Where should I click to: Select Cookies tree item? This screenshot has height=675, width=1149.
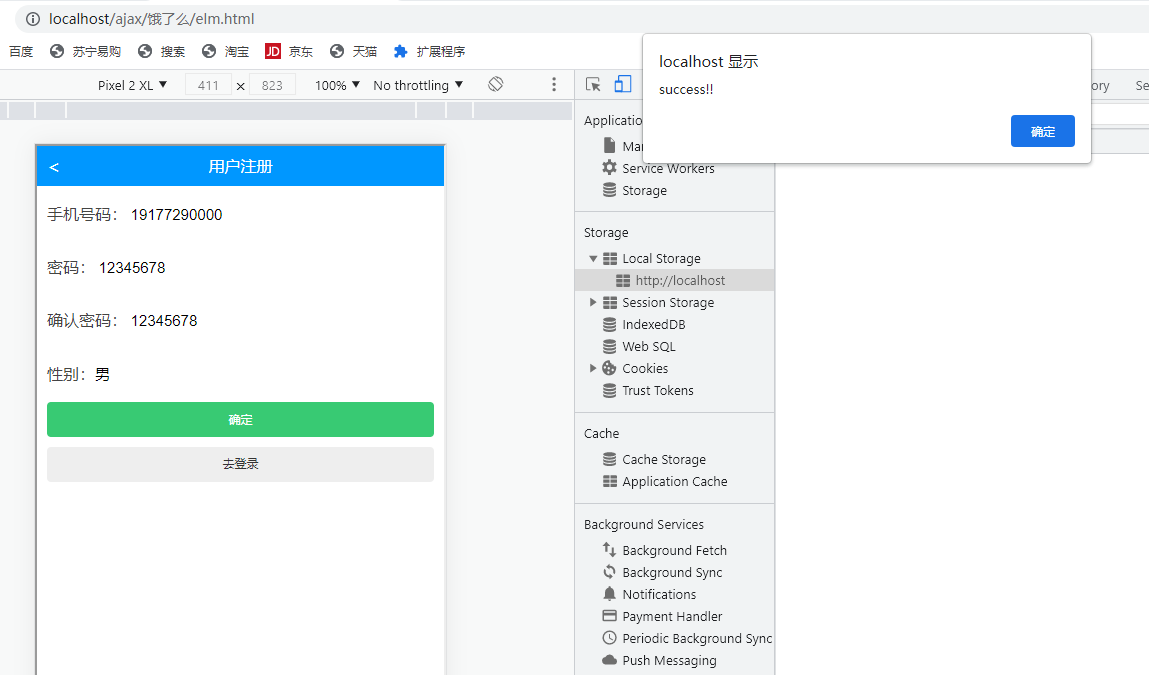[645, 369]
